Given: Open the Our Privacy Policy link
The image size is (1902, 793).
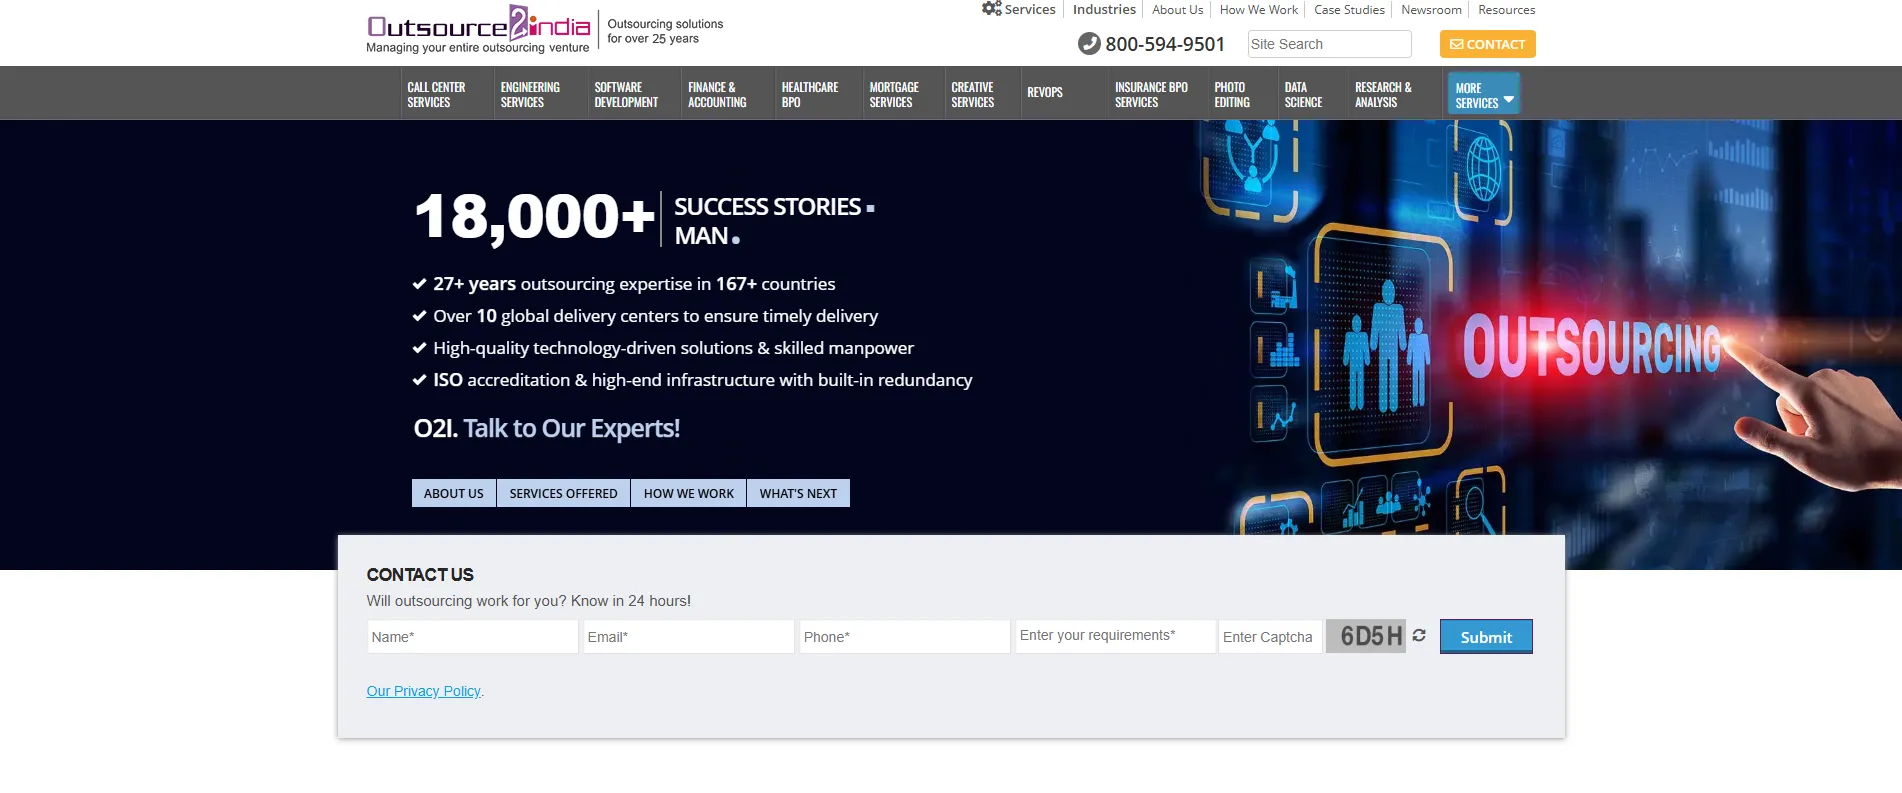Looking at the screenshot, I should (x=423, y=691).
